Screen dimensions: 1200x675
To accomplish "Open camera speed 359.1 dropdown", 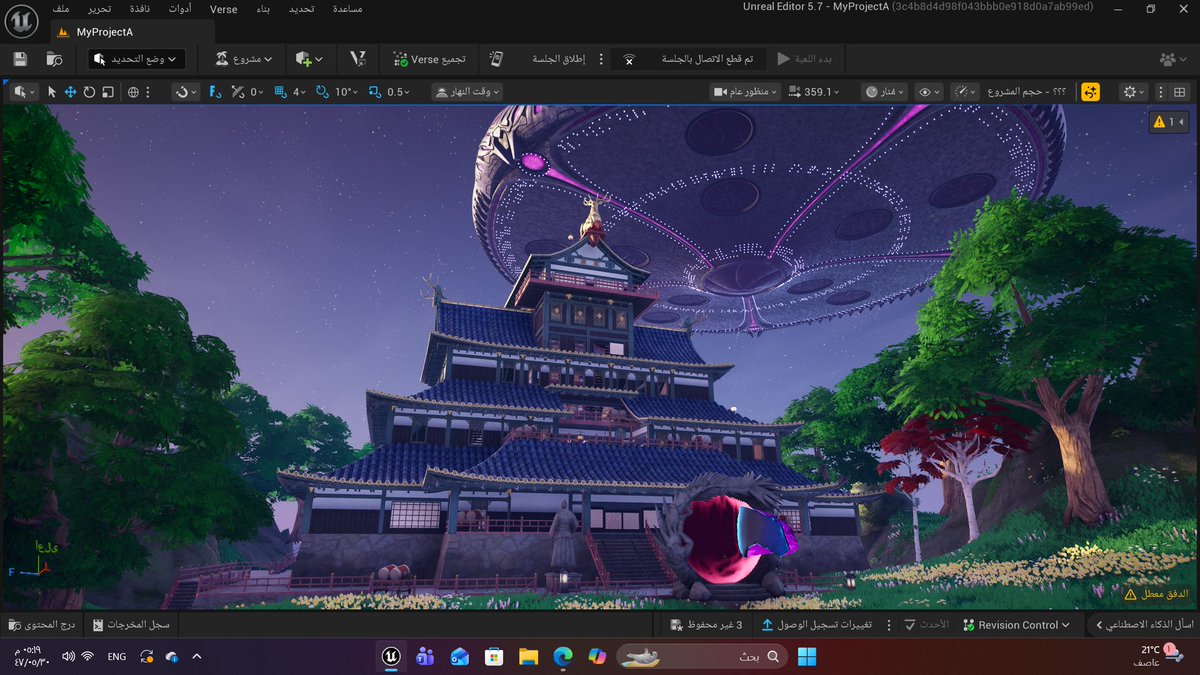I will point(814,91).
